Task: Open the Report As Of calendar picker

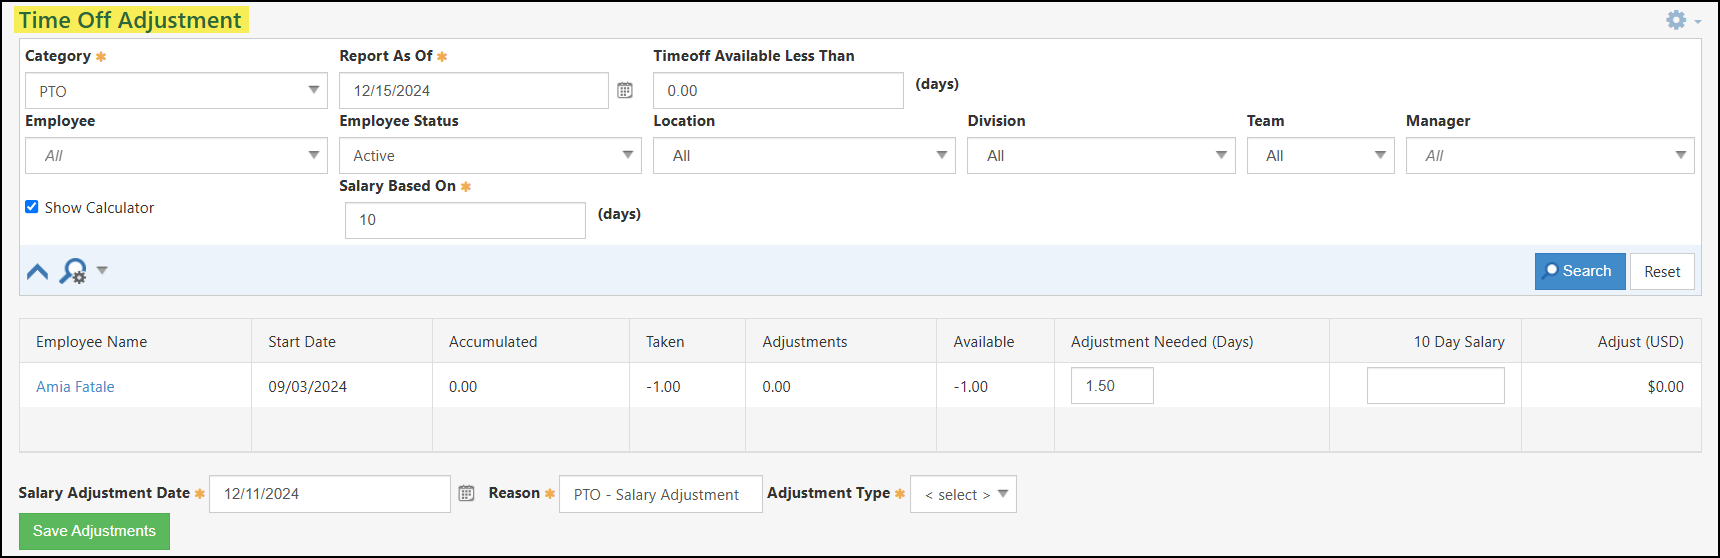Action: [x=625, y=90]
